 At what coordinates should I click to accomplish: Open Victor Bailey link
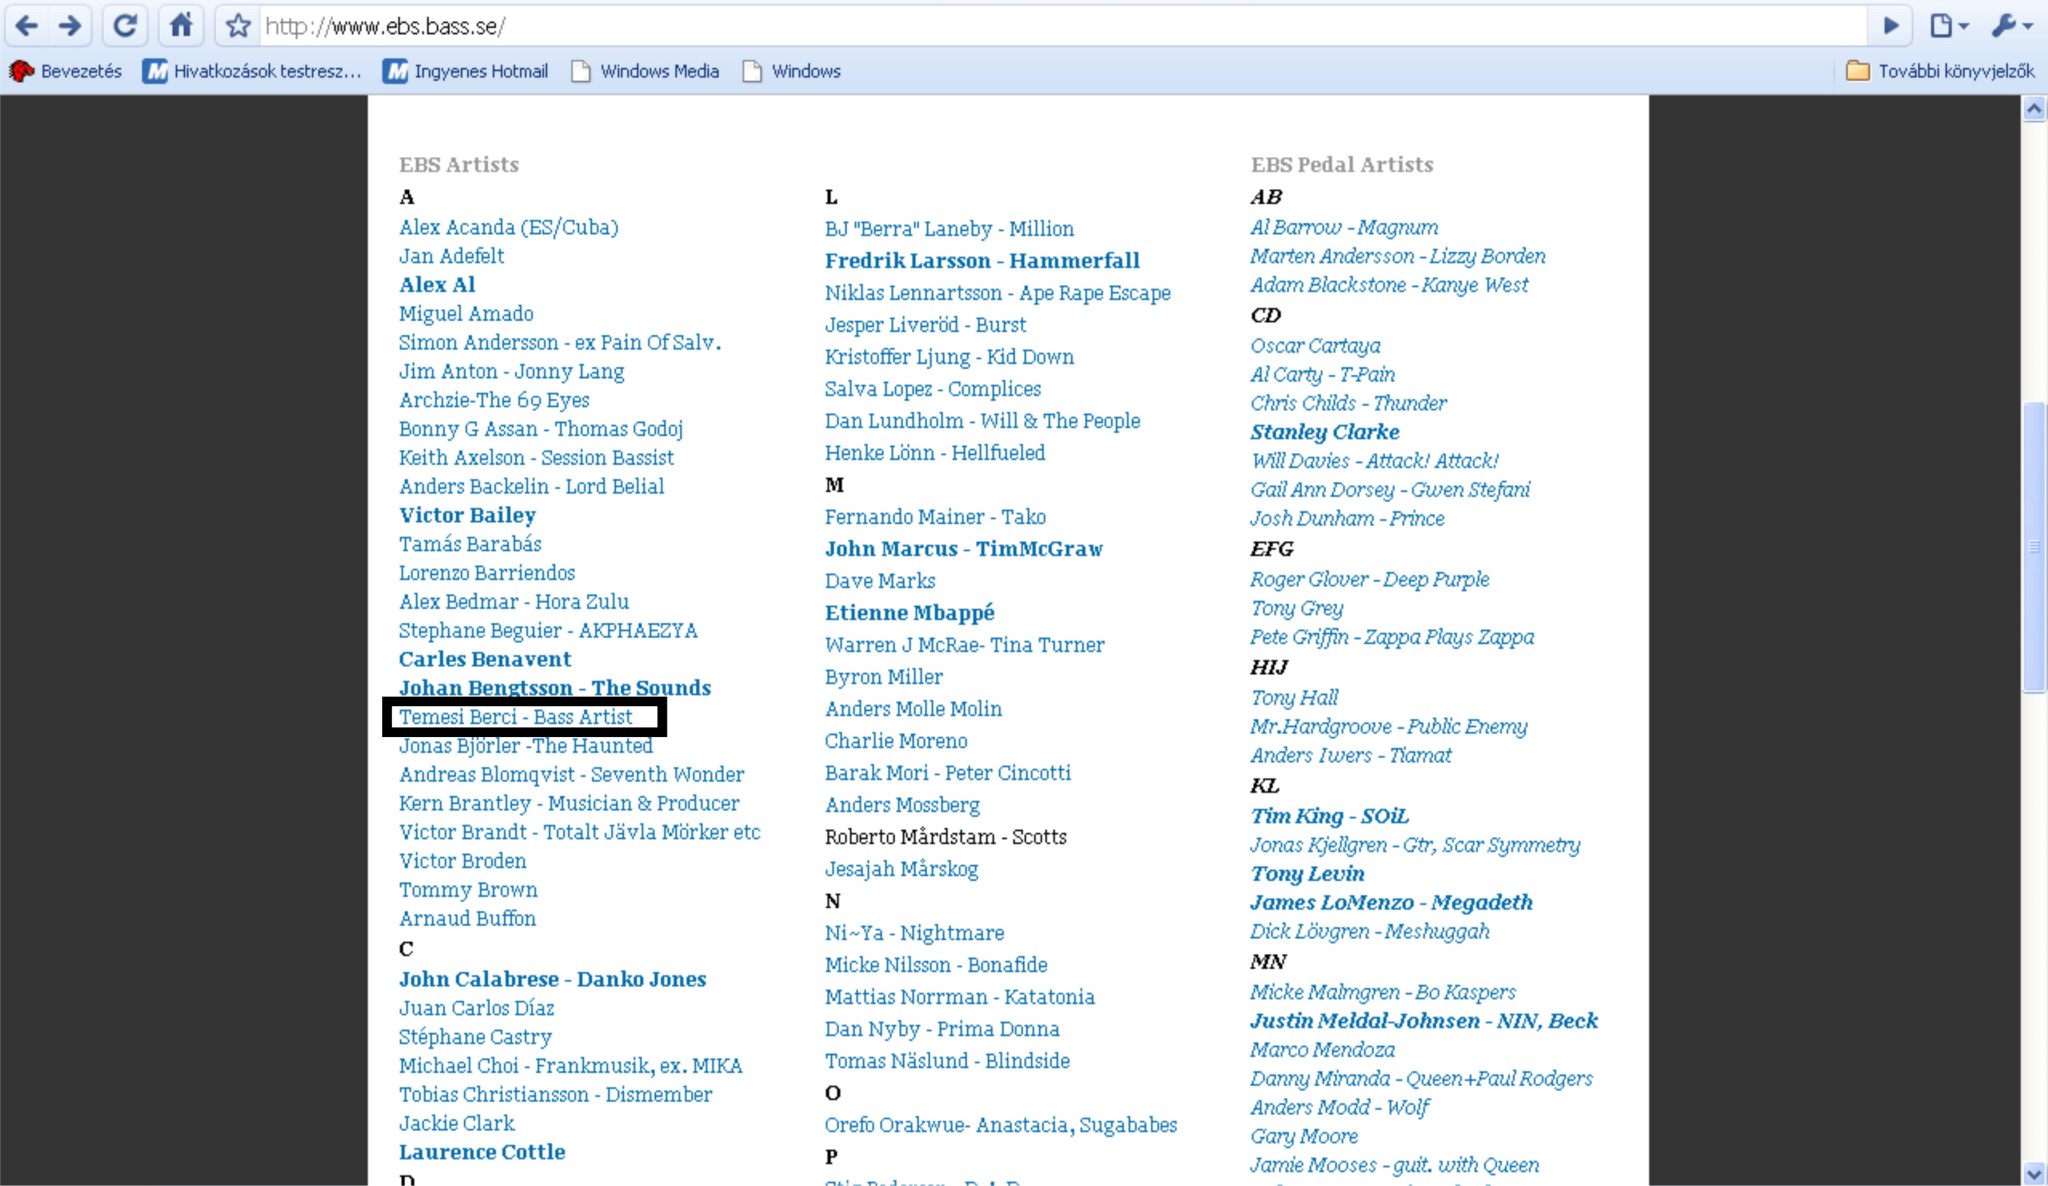467,515
